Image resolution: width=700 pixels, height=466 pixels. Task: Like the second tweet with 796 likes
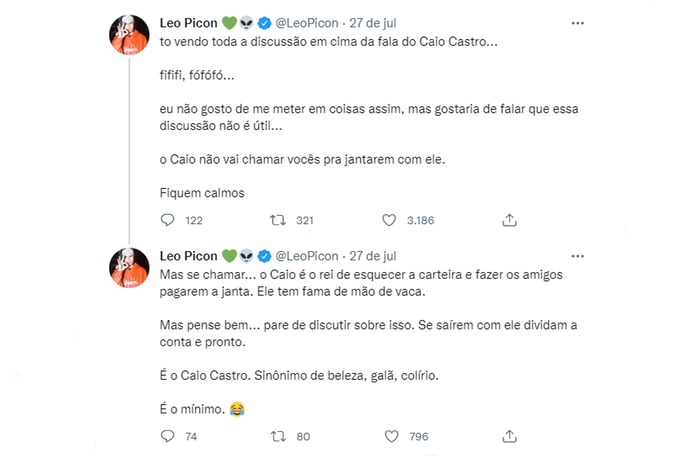tap(393, 436)
